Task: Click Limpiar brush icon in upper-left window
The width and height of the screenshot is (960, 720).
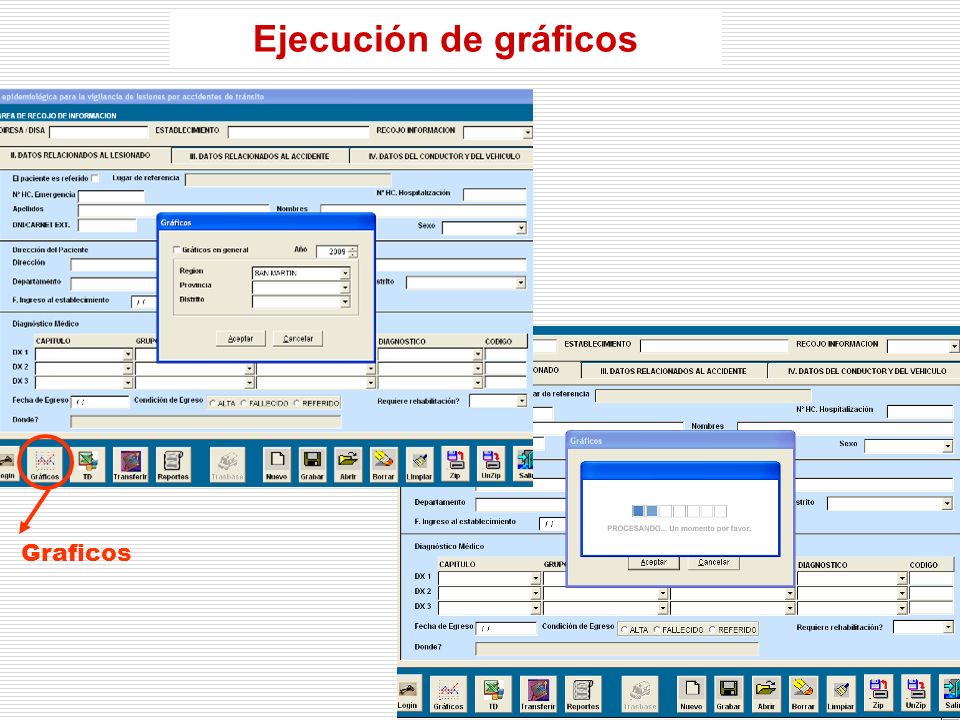Action: click(419, 464)
